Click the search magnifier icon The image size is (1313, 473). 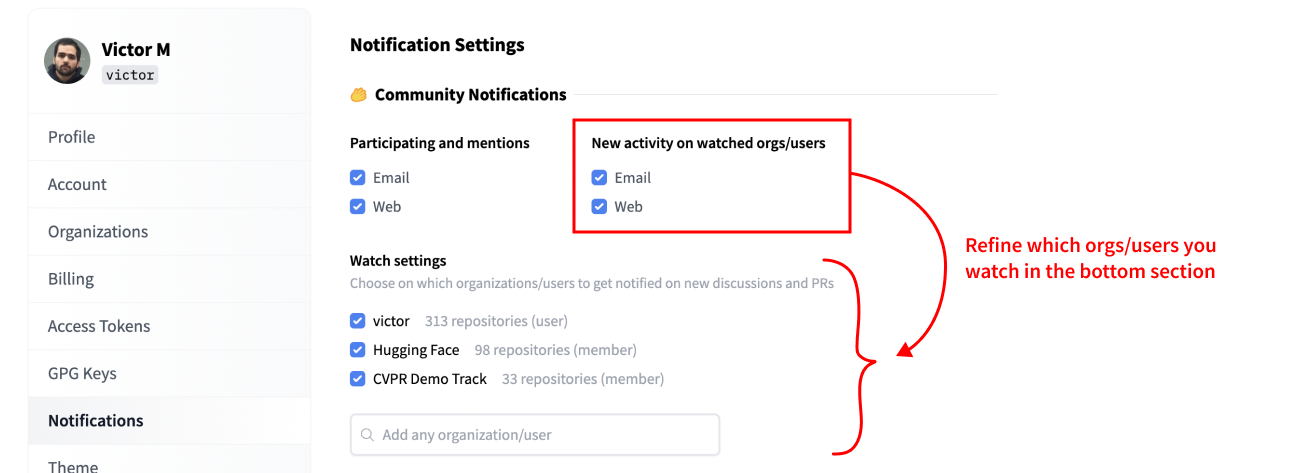(x=367, y=435)
